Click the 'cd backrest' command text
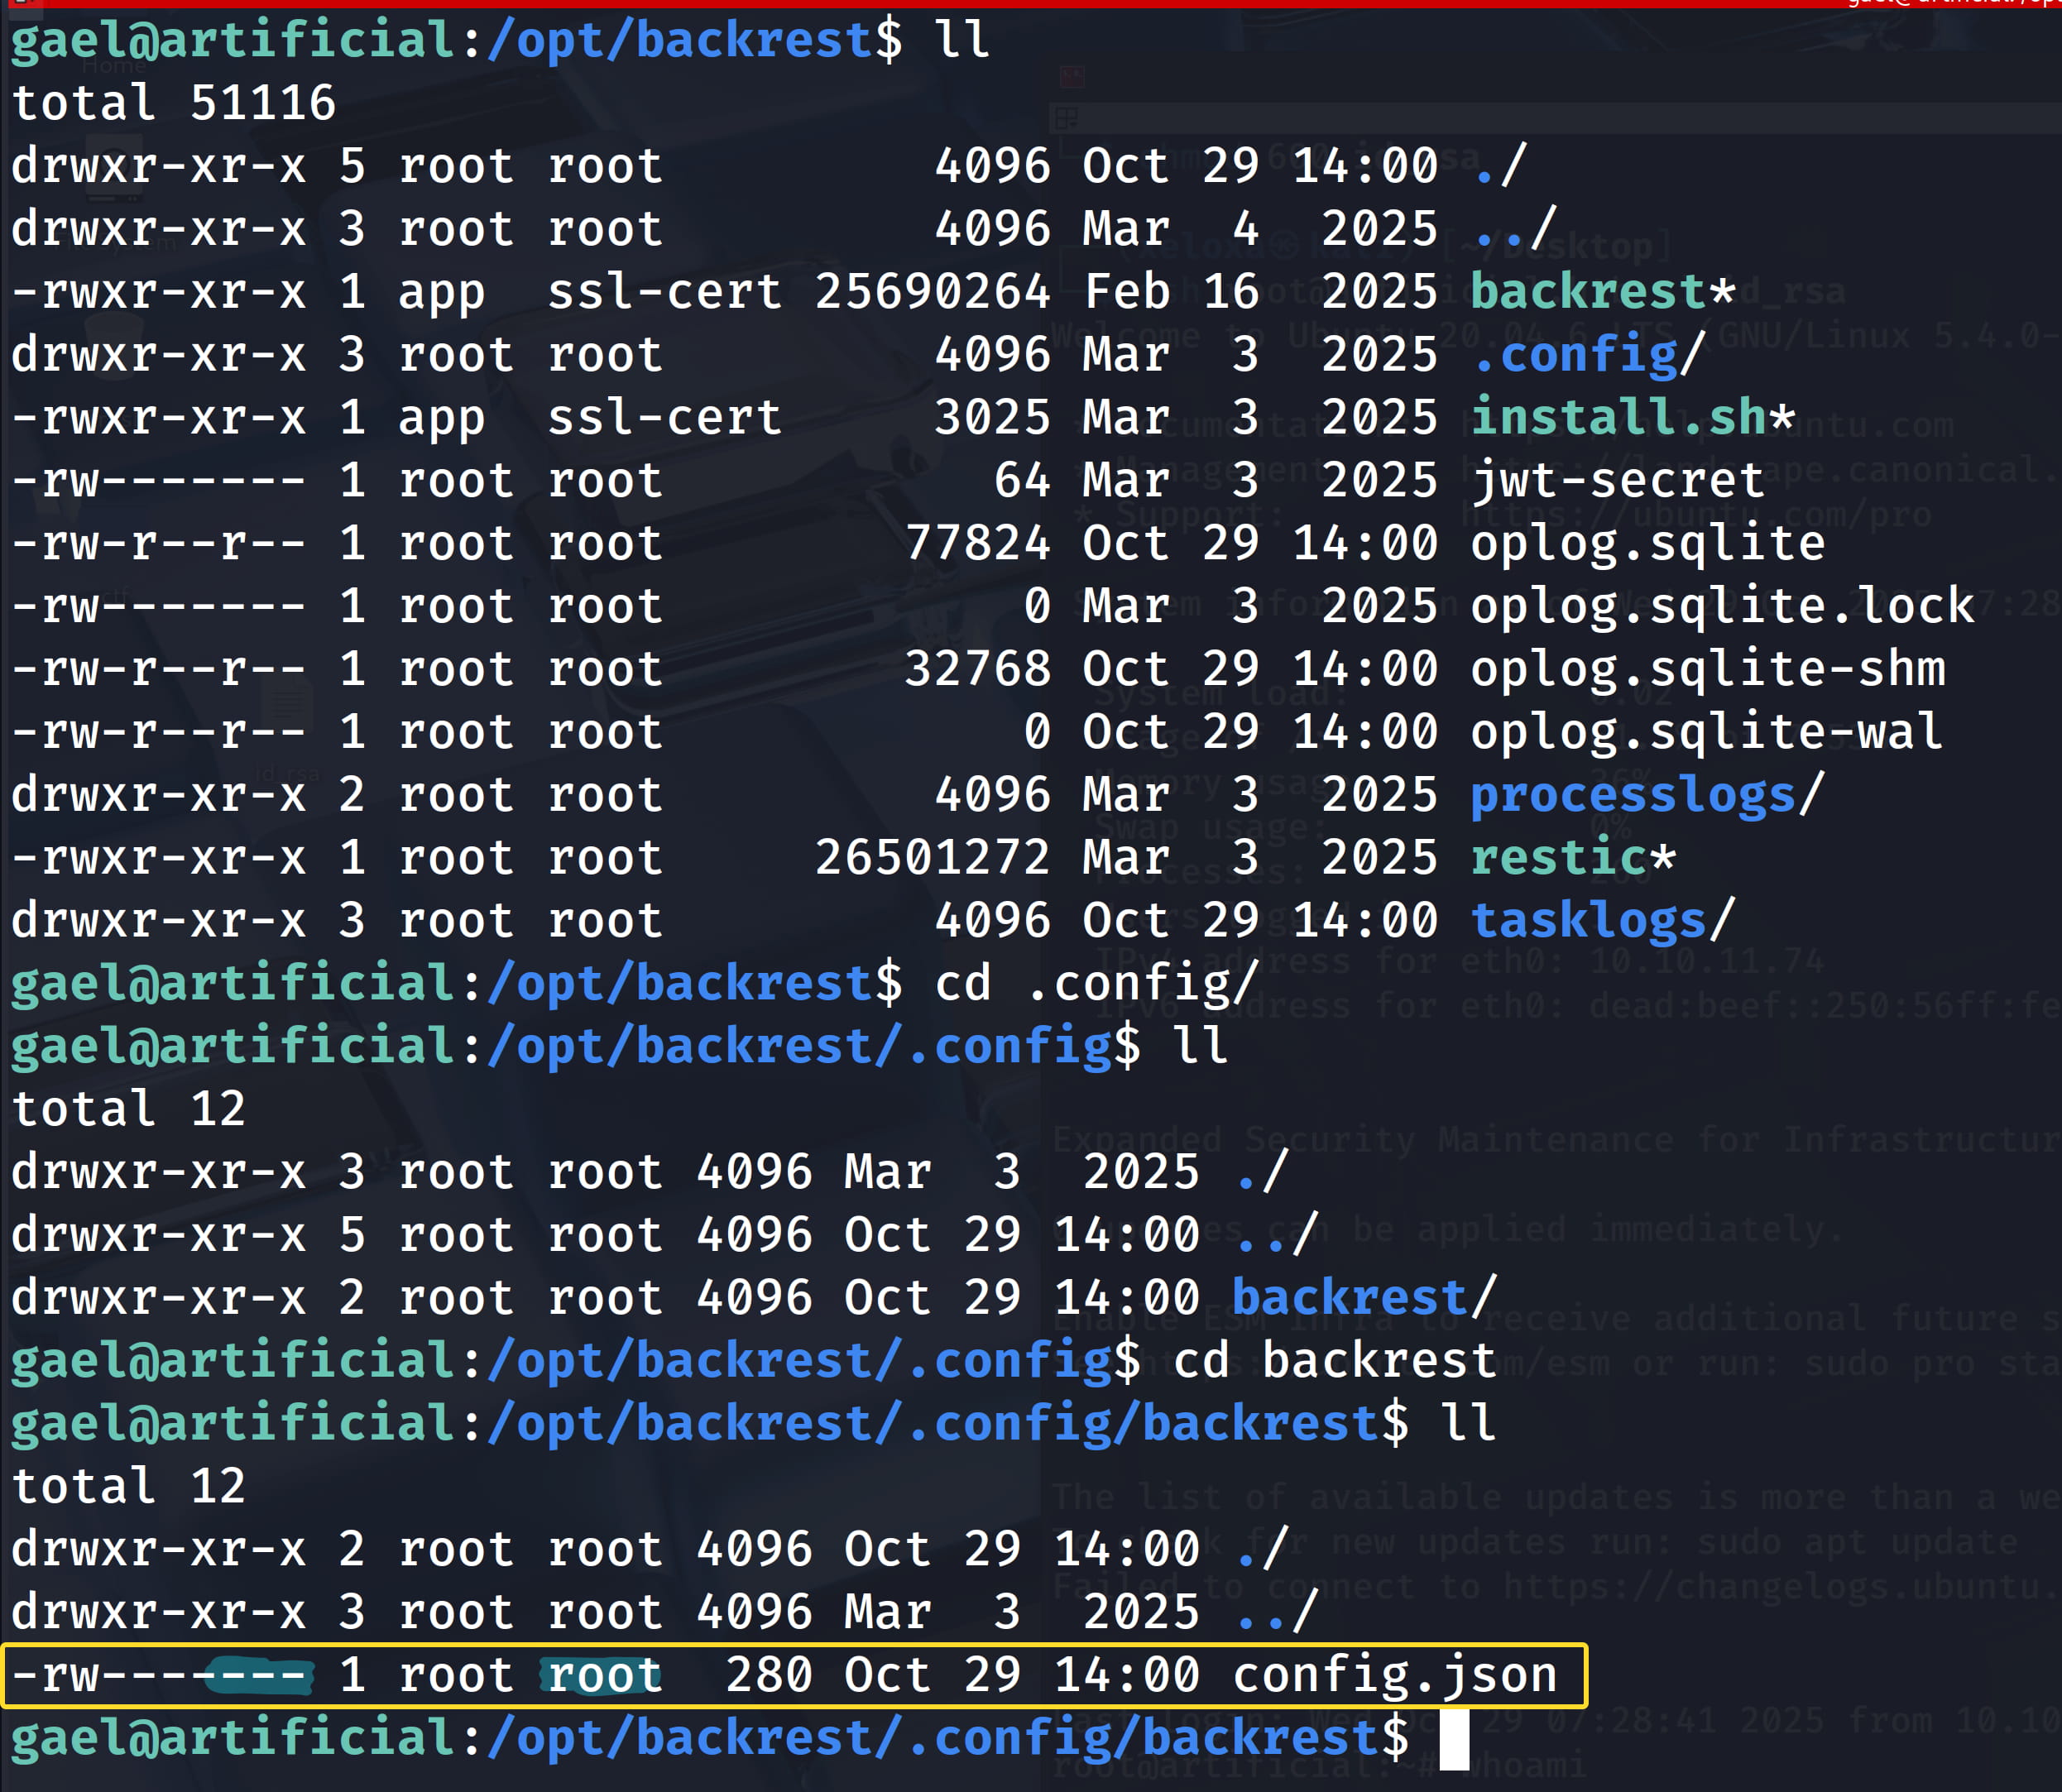 [x=1334, y=1361]
